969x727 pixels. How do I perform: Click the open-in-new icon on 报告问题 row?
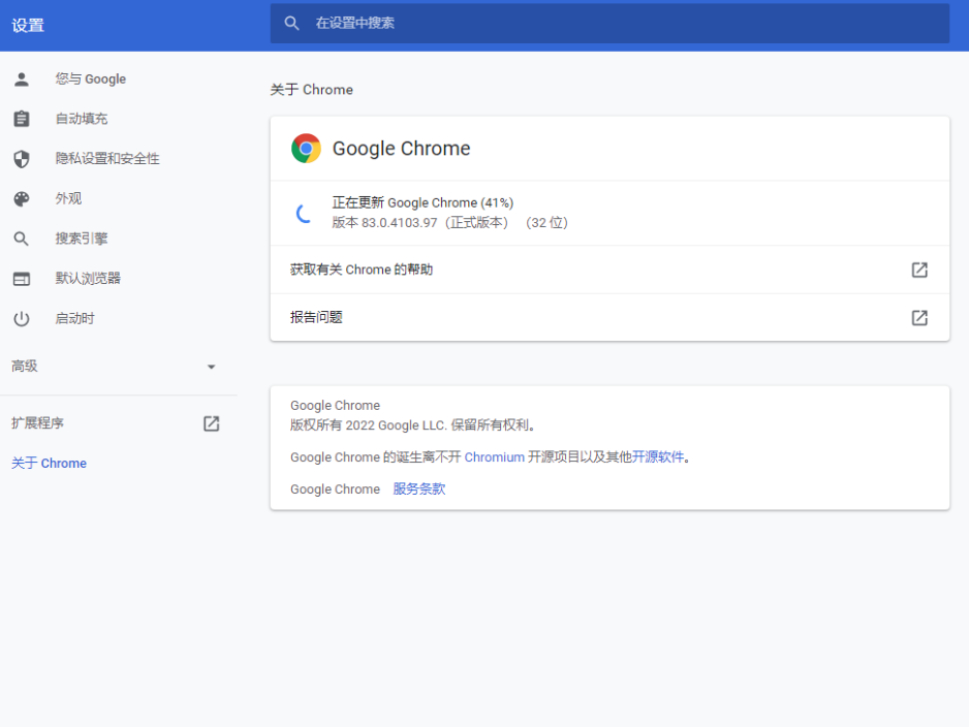pyautogui.click(x=920, y=318)
